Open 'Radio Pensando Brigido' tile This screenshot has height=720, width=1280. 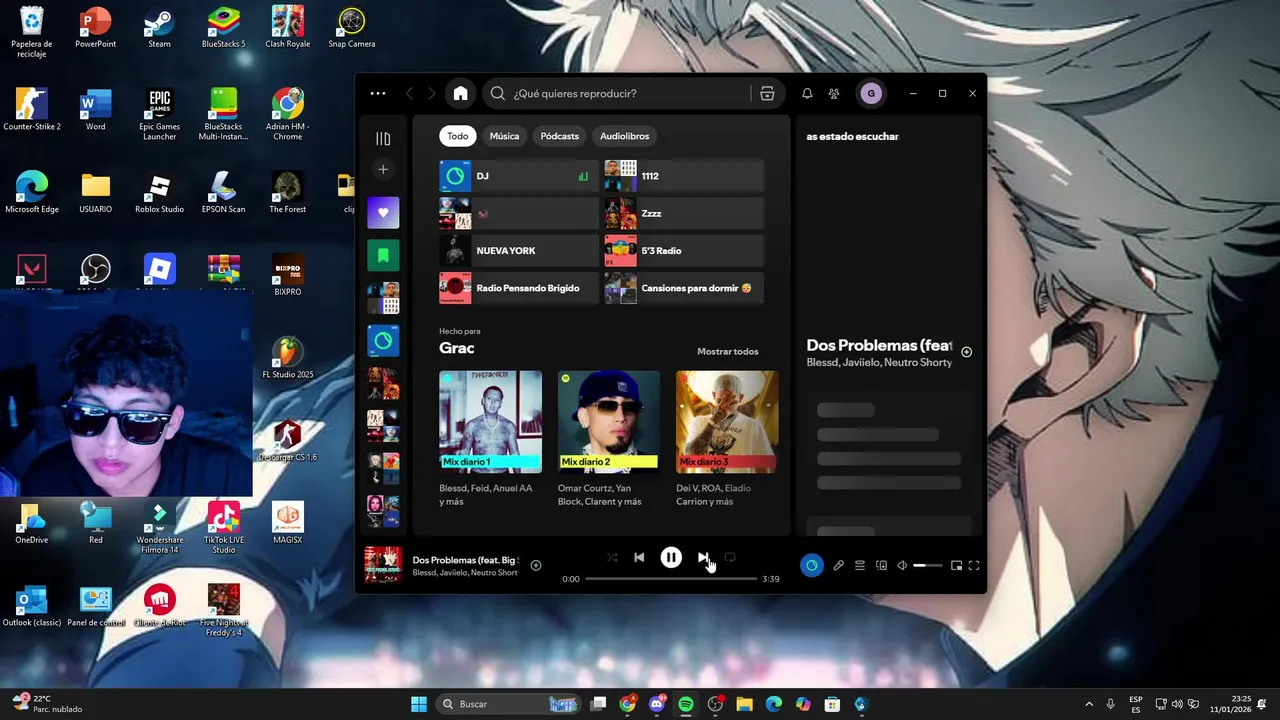[518, 288]
